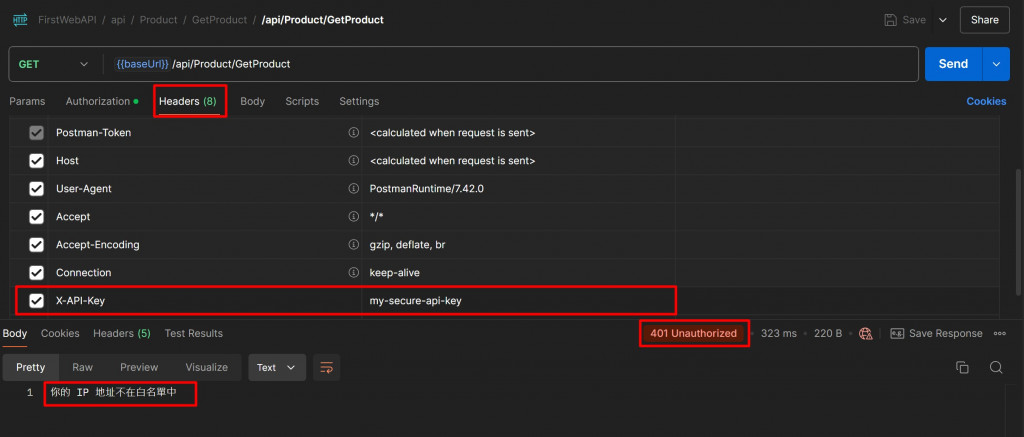Expand the Text format dropdown

tap(277, 367)
